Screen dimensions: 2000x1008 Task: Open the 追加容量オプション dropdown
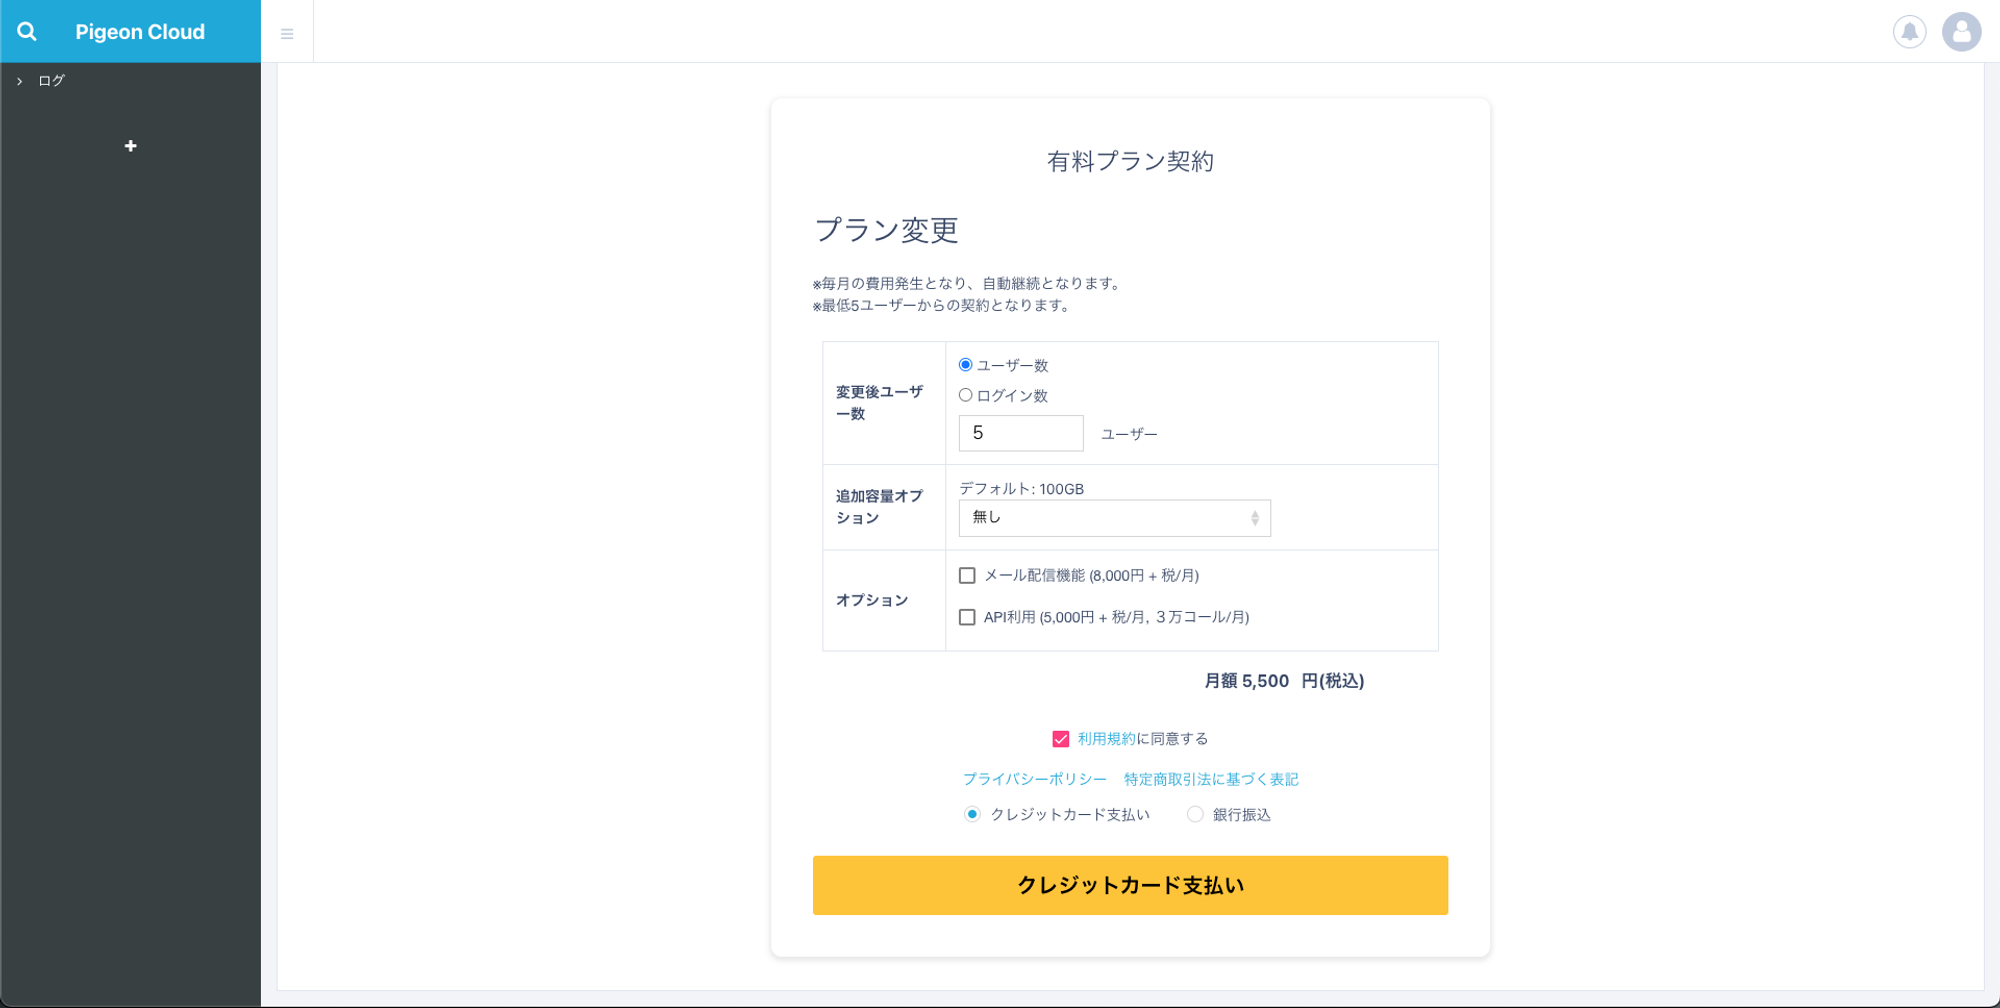point(1114,518)
